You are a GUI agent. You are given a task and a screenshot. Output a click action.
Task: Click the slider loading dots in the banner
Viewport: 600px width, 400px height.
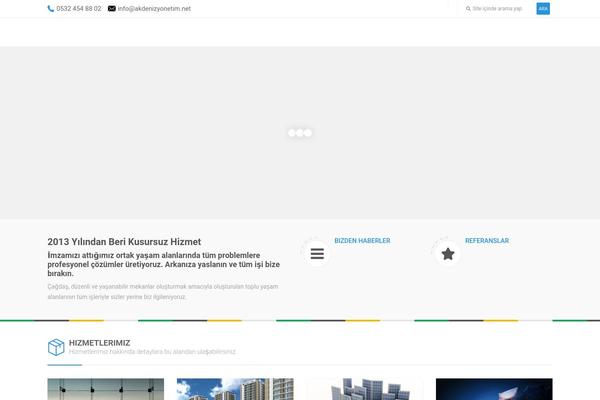[x=300, y=133]
